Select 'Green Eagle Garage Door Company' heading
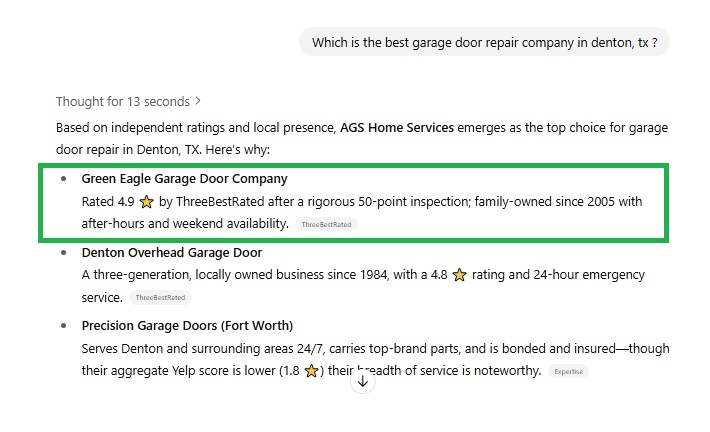 coord(184,178)
